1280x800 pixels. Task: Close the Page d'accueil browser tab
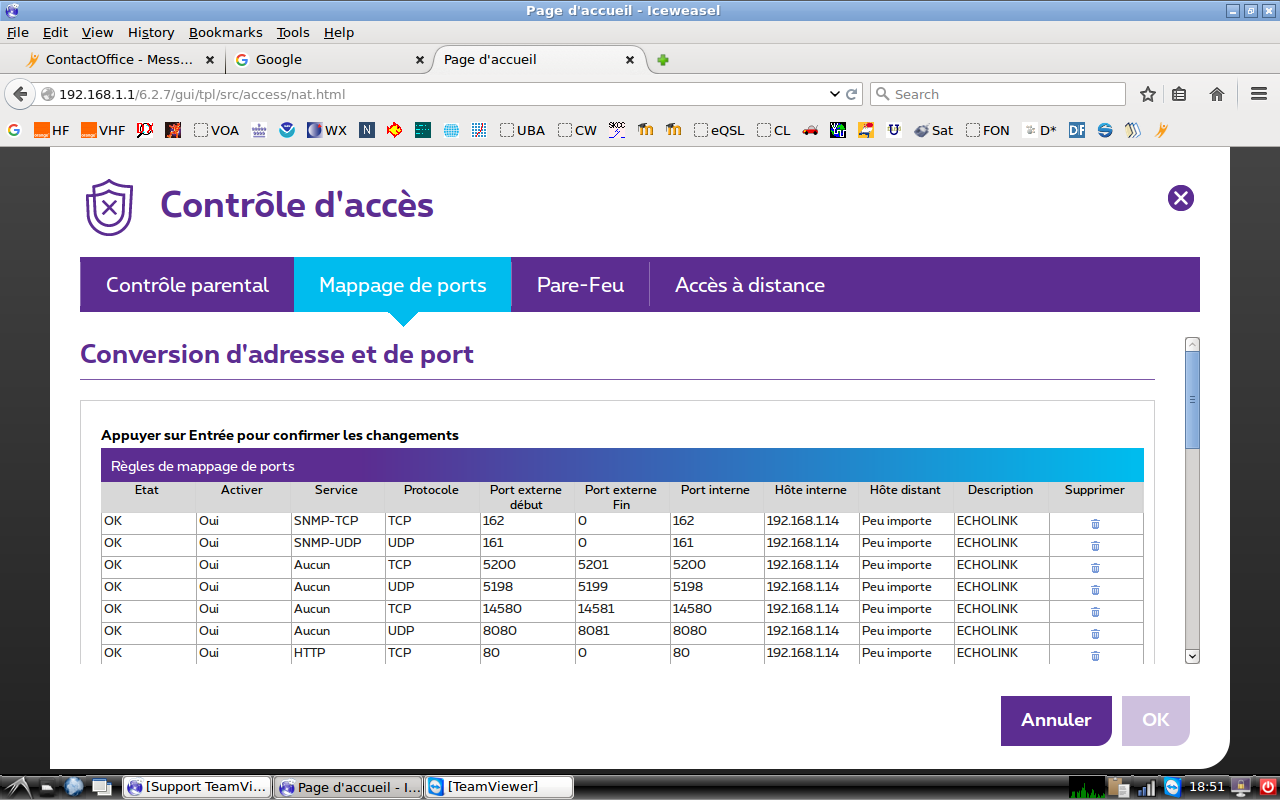(x=630, y=60)
